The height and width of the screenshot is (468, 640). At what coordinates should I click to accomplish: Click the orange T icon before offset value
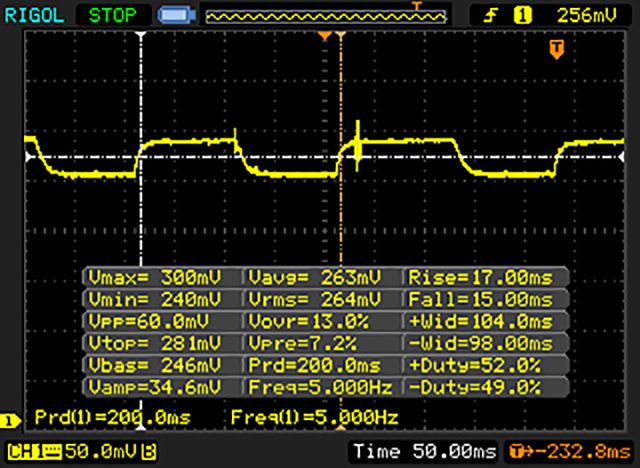517,452
